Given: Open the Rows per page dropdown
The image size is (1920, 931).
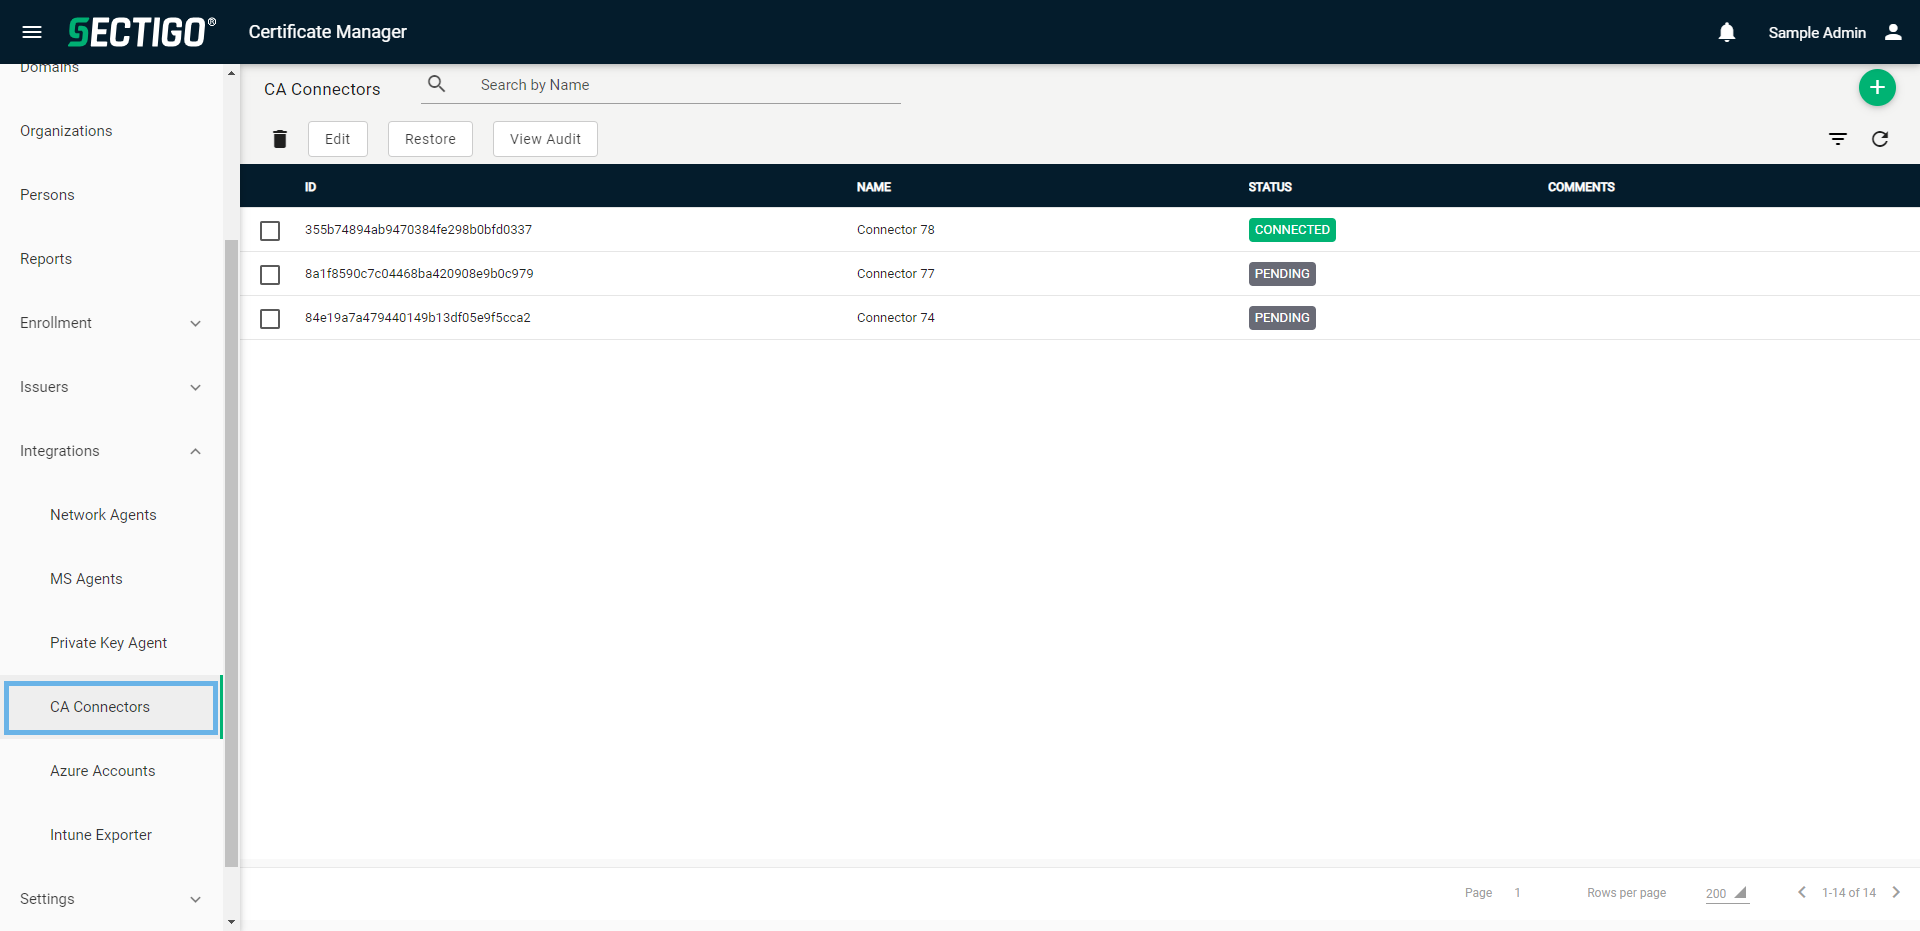Looking at the screenshot, I should (1727, 893).
